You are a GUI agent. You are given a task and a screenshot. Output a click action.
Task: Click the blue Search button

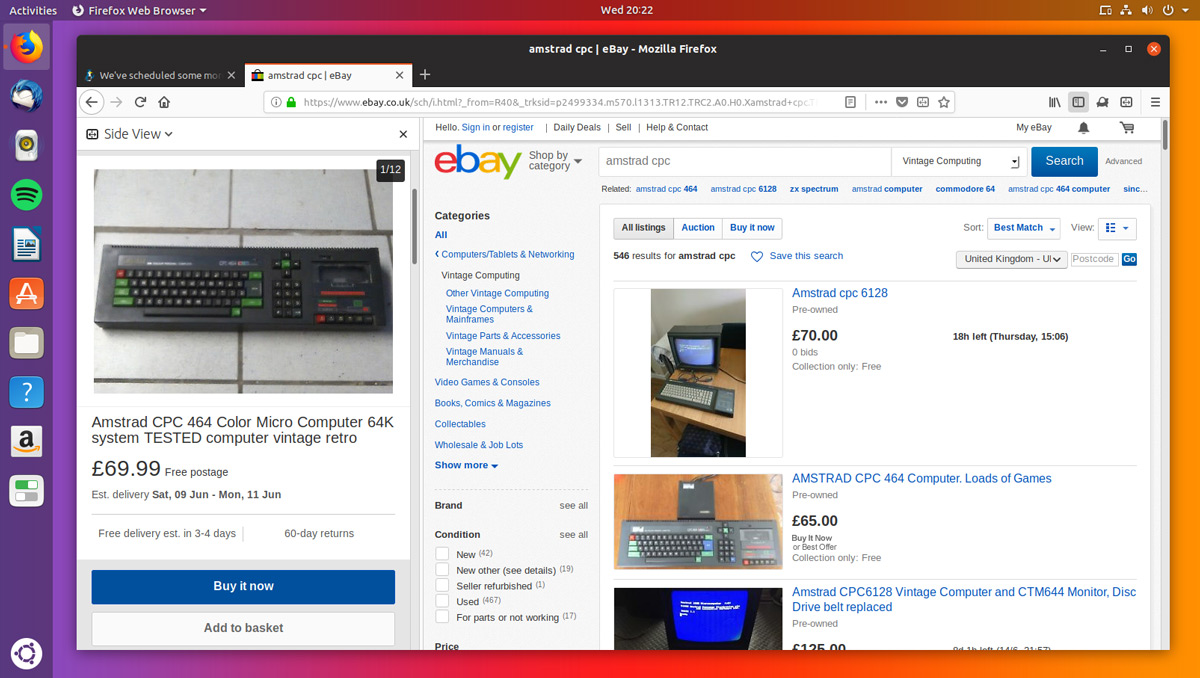(x=1064, y=161)
